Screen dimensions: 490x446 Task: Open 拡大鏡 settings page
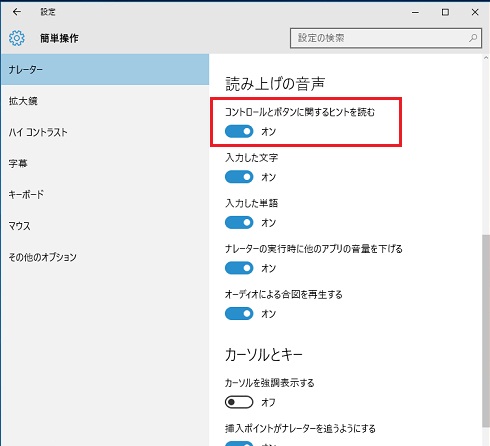[105, 101]
